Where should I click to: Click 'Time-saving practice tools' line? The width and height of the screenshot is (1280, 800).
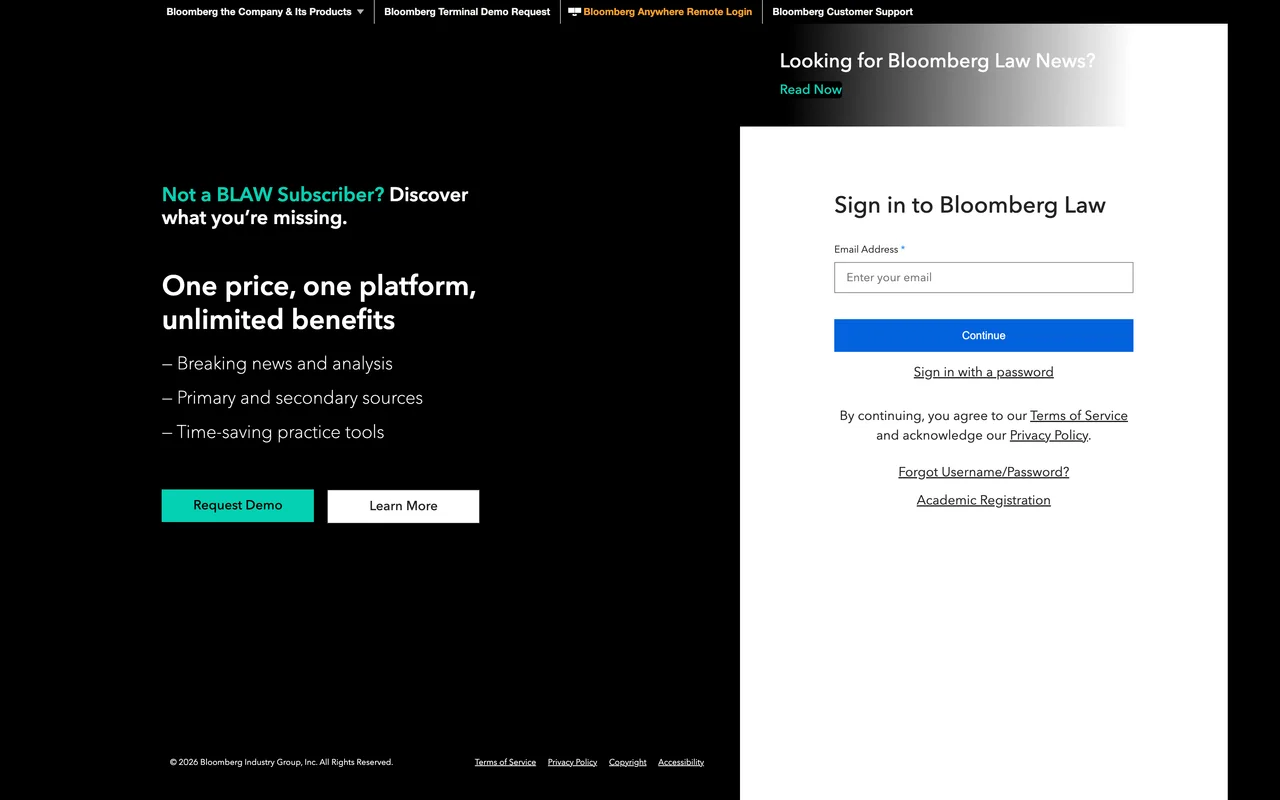point(273,432)
